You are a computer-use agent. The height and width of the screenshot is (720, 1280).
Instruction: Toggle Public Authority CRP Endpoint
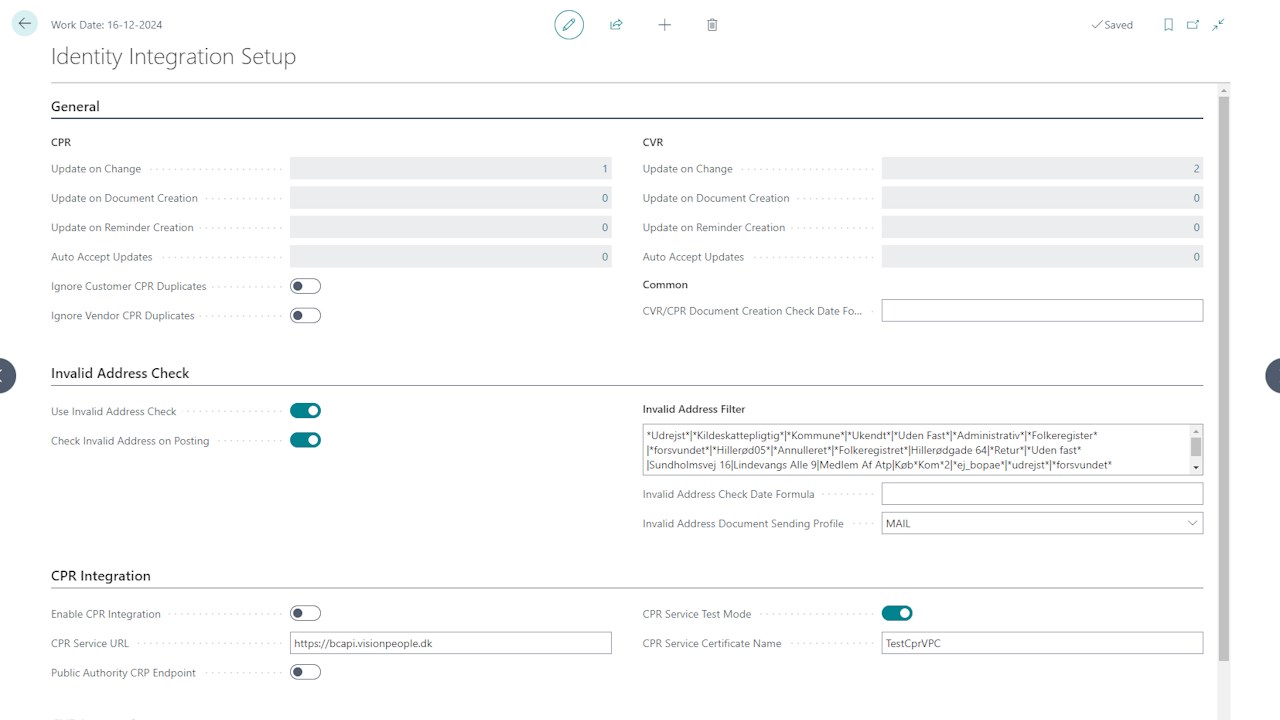pos(305,672)
